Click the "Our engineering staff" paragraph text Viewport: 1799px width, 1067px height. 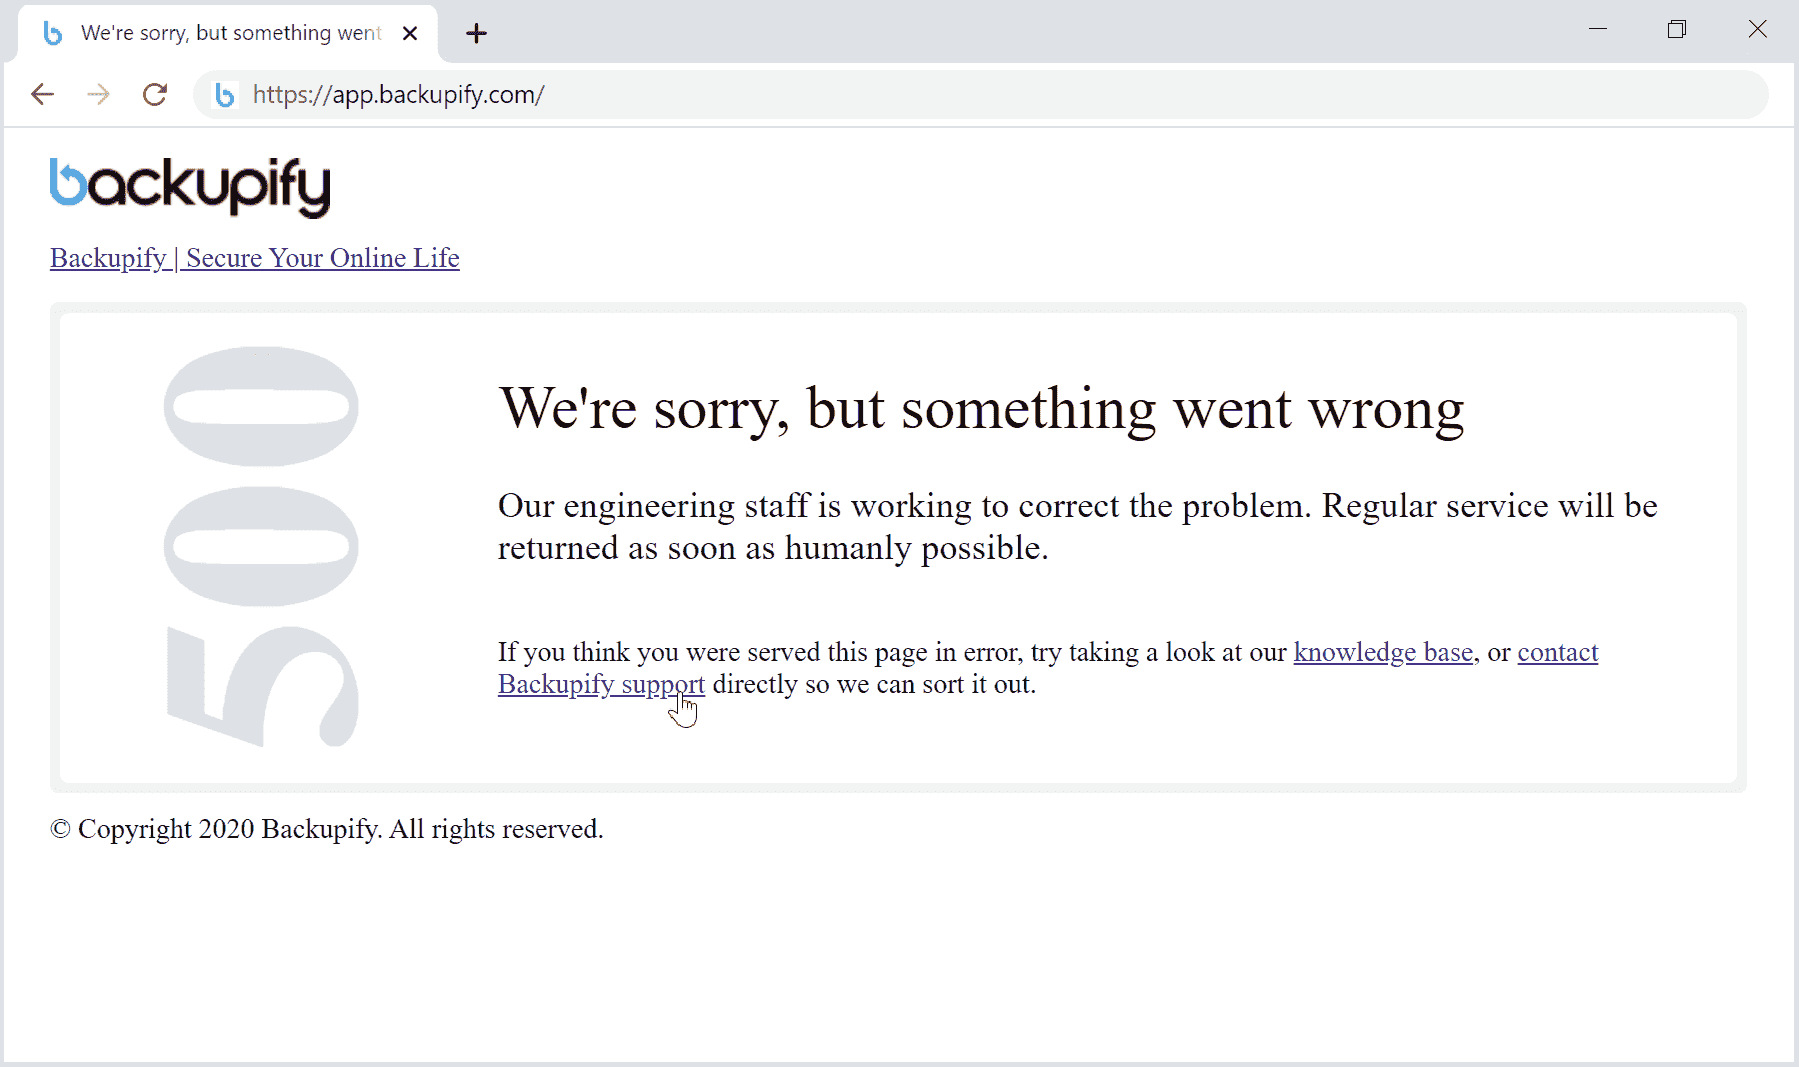tap(1077, 526)
